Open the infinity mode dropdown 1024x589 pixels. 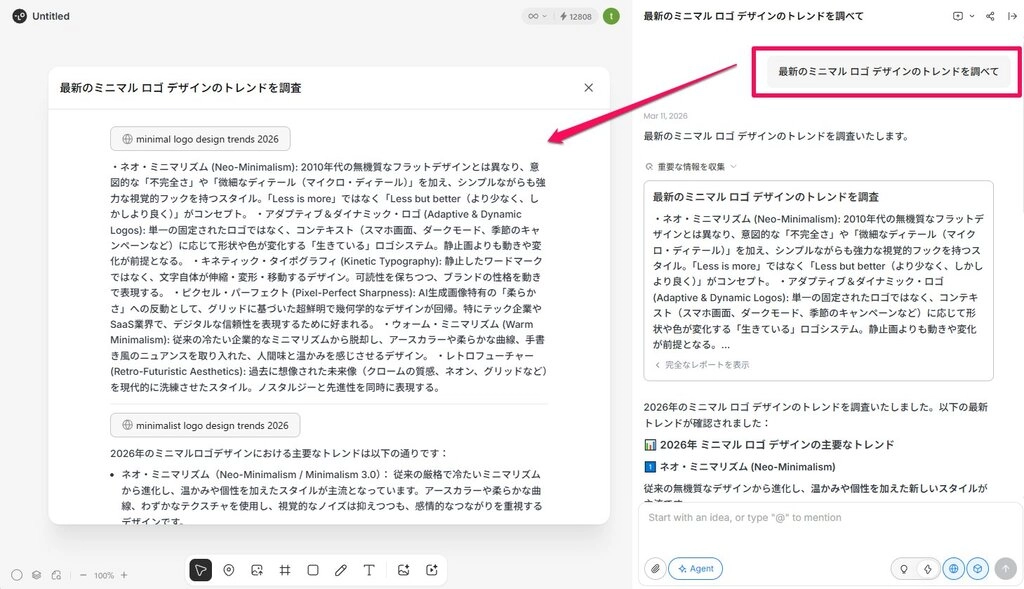[537, 16]
